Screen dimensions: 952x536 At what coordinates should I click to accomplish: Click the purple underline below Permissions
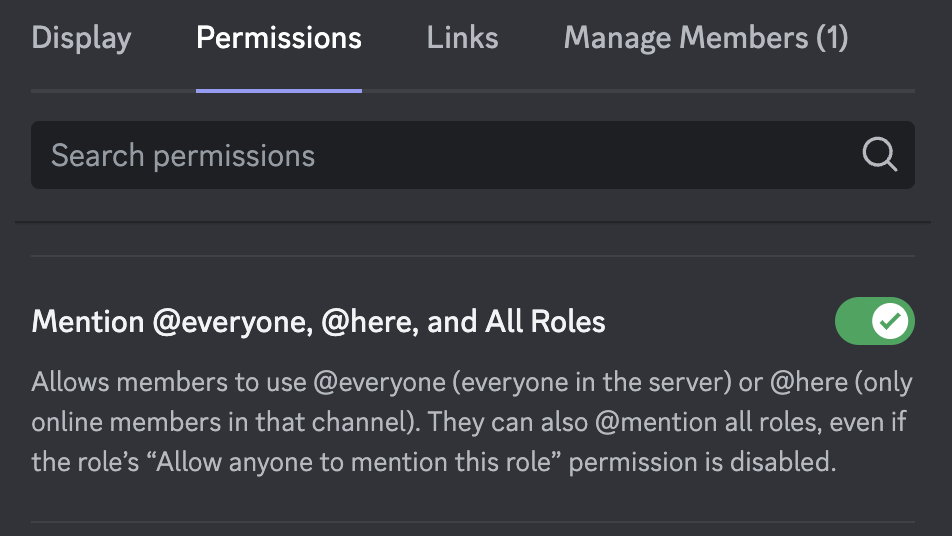279,91
